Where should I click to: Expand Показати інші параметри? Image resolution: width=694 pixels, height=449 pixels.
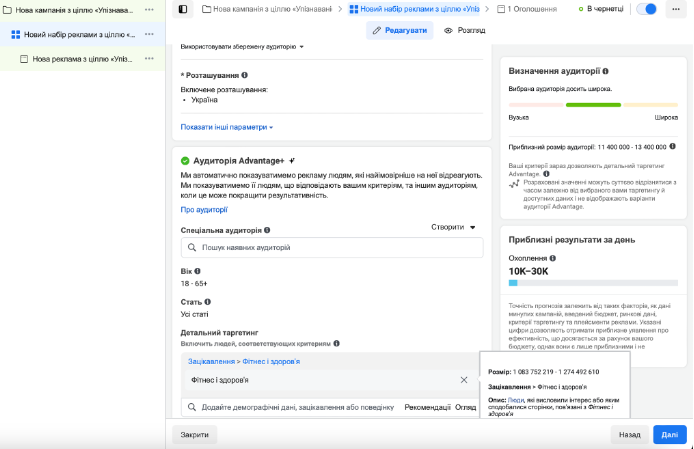tap(226, 127)
